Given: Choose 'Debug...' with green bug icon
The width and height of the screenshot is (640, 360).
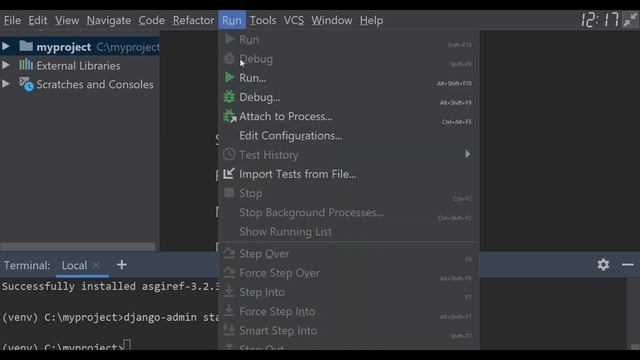Looking at the screenshot, I should point(349,97).
